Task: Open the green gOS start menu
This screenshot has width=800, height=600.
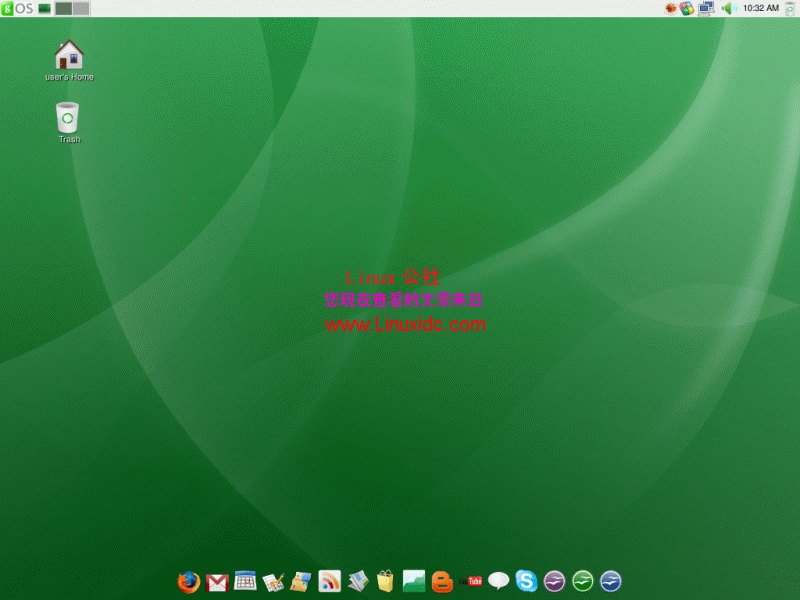Action: 7,8
